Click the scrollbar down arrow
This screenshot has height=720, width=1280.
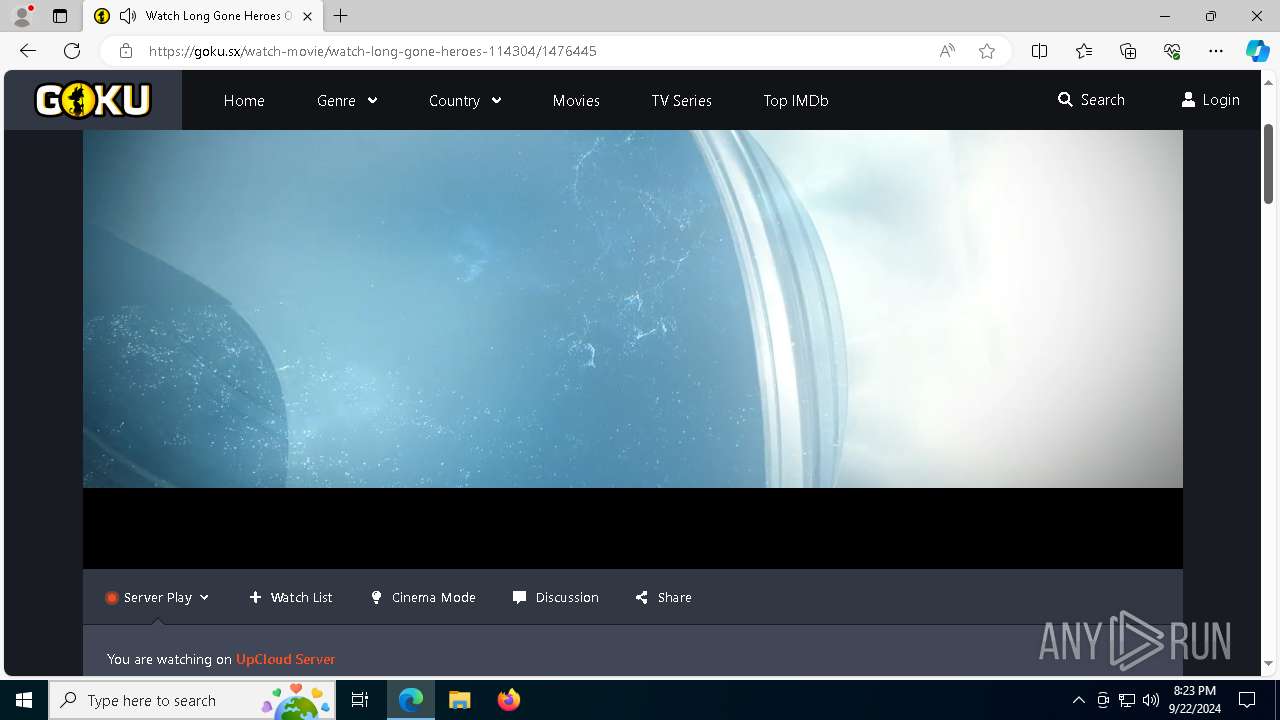pyautogui.click(x=1268, y=663)
